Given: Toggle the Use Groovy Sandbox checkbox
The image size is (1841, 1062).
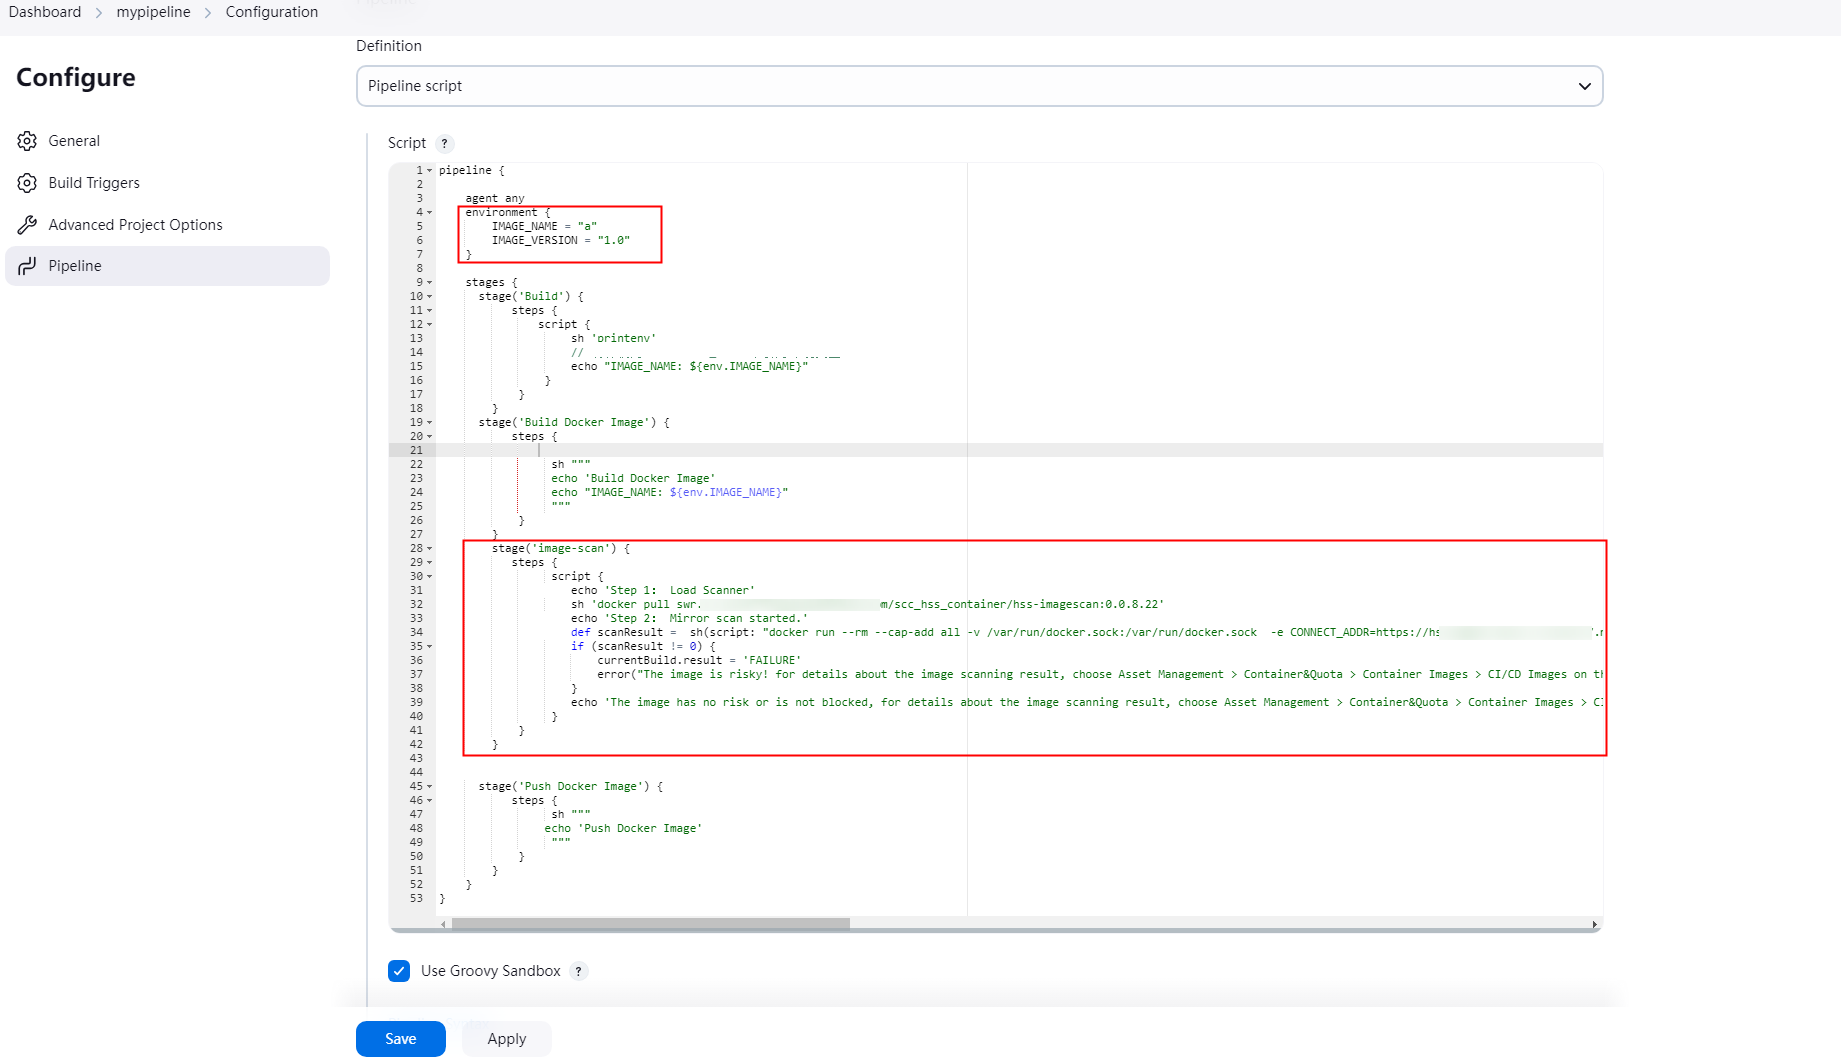Looking at the screenshot, I should pos(399,971).
